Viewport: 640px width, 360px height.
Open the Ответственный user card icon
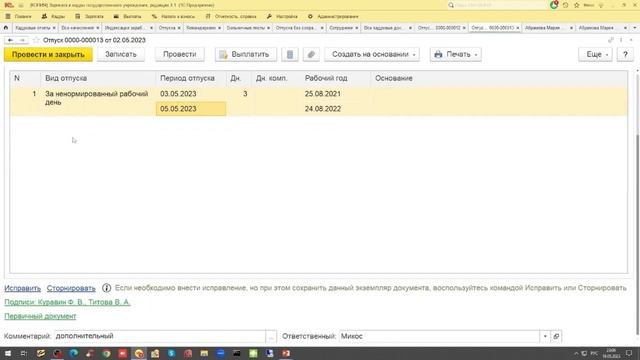coord(556,336)
